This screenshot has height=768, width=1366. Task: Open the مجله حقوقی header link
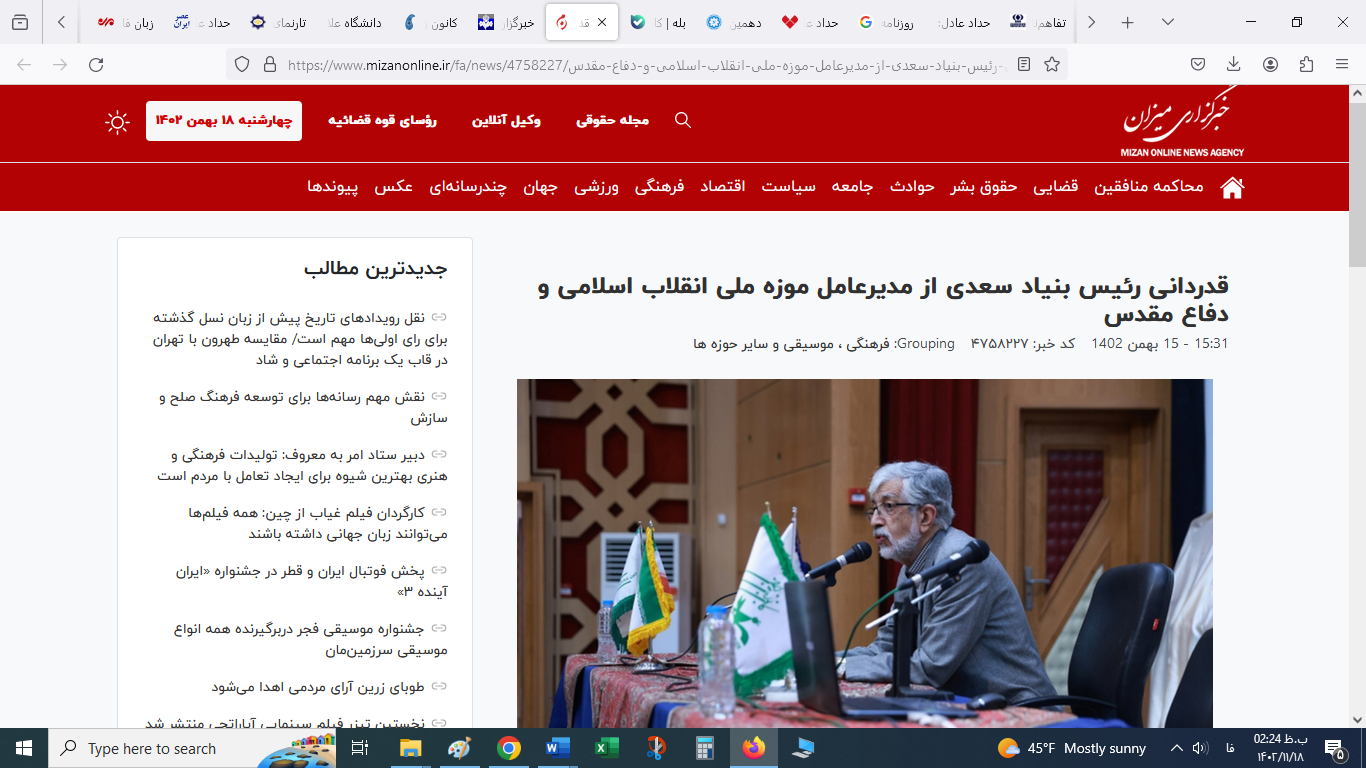(612, 120)
